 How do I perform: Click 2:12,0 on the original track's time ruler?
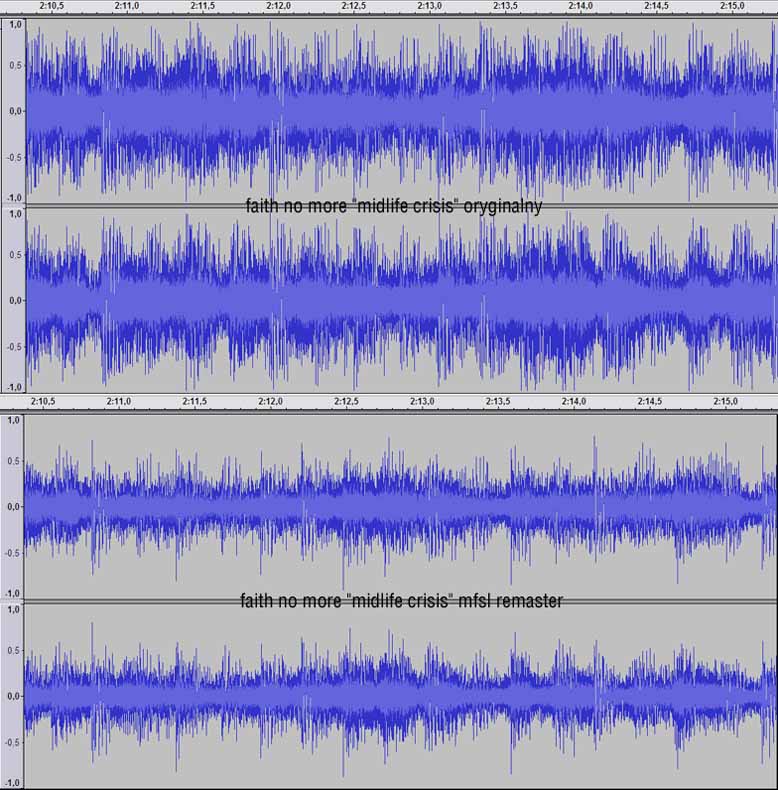click(278, 6)
